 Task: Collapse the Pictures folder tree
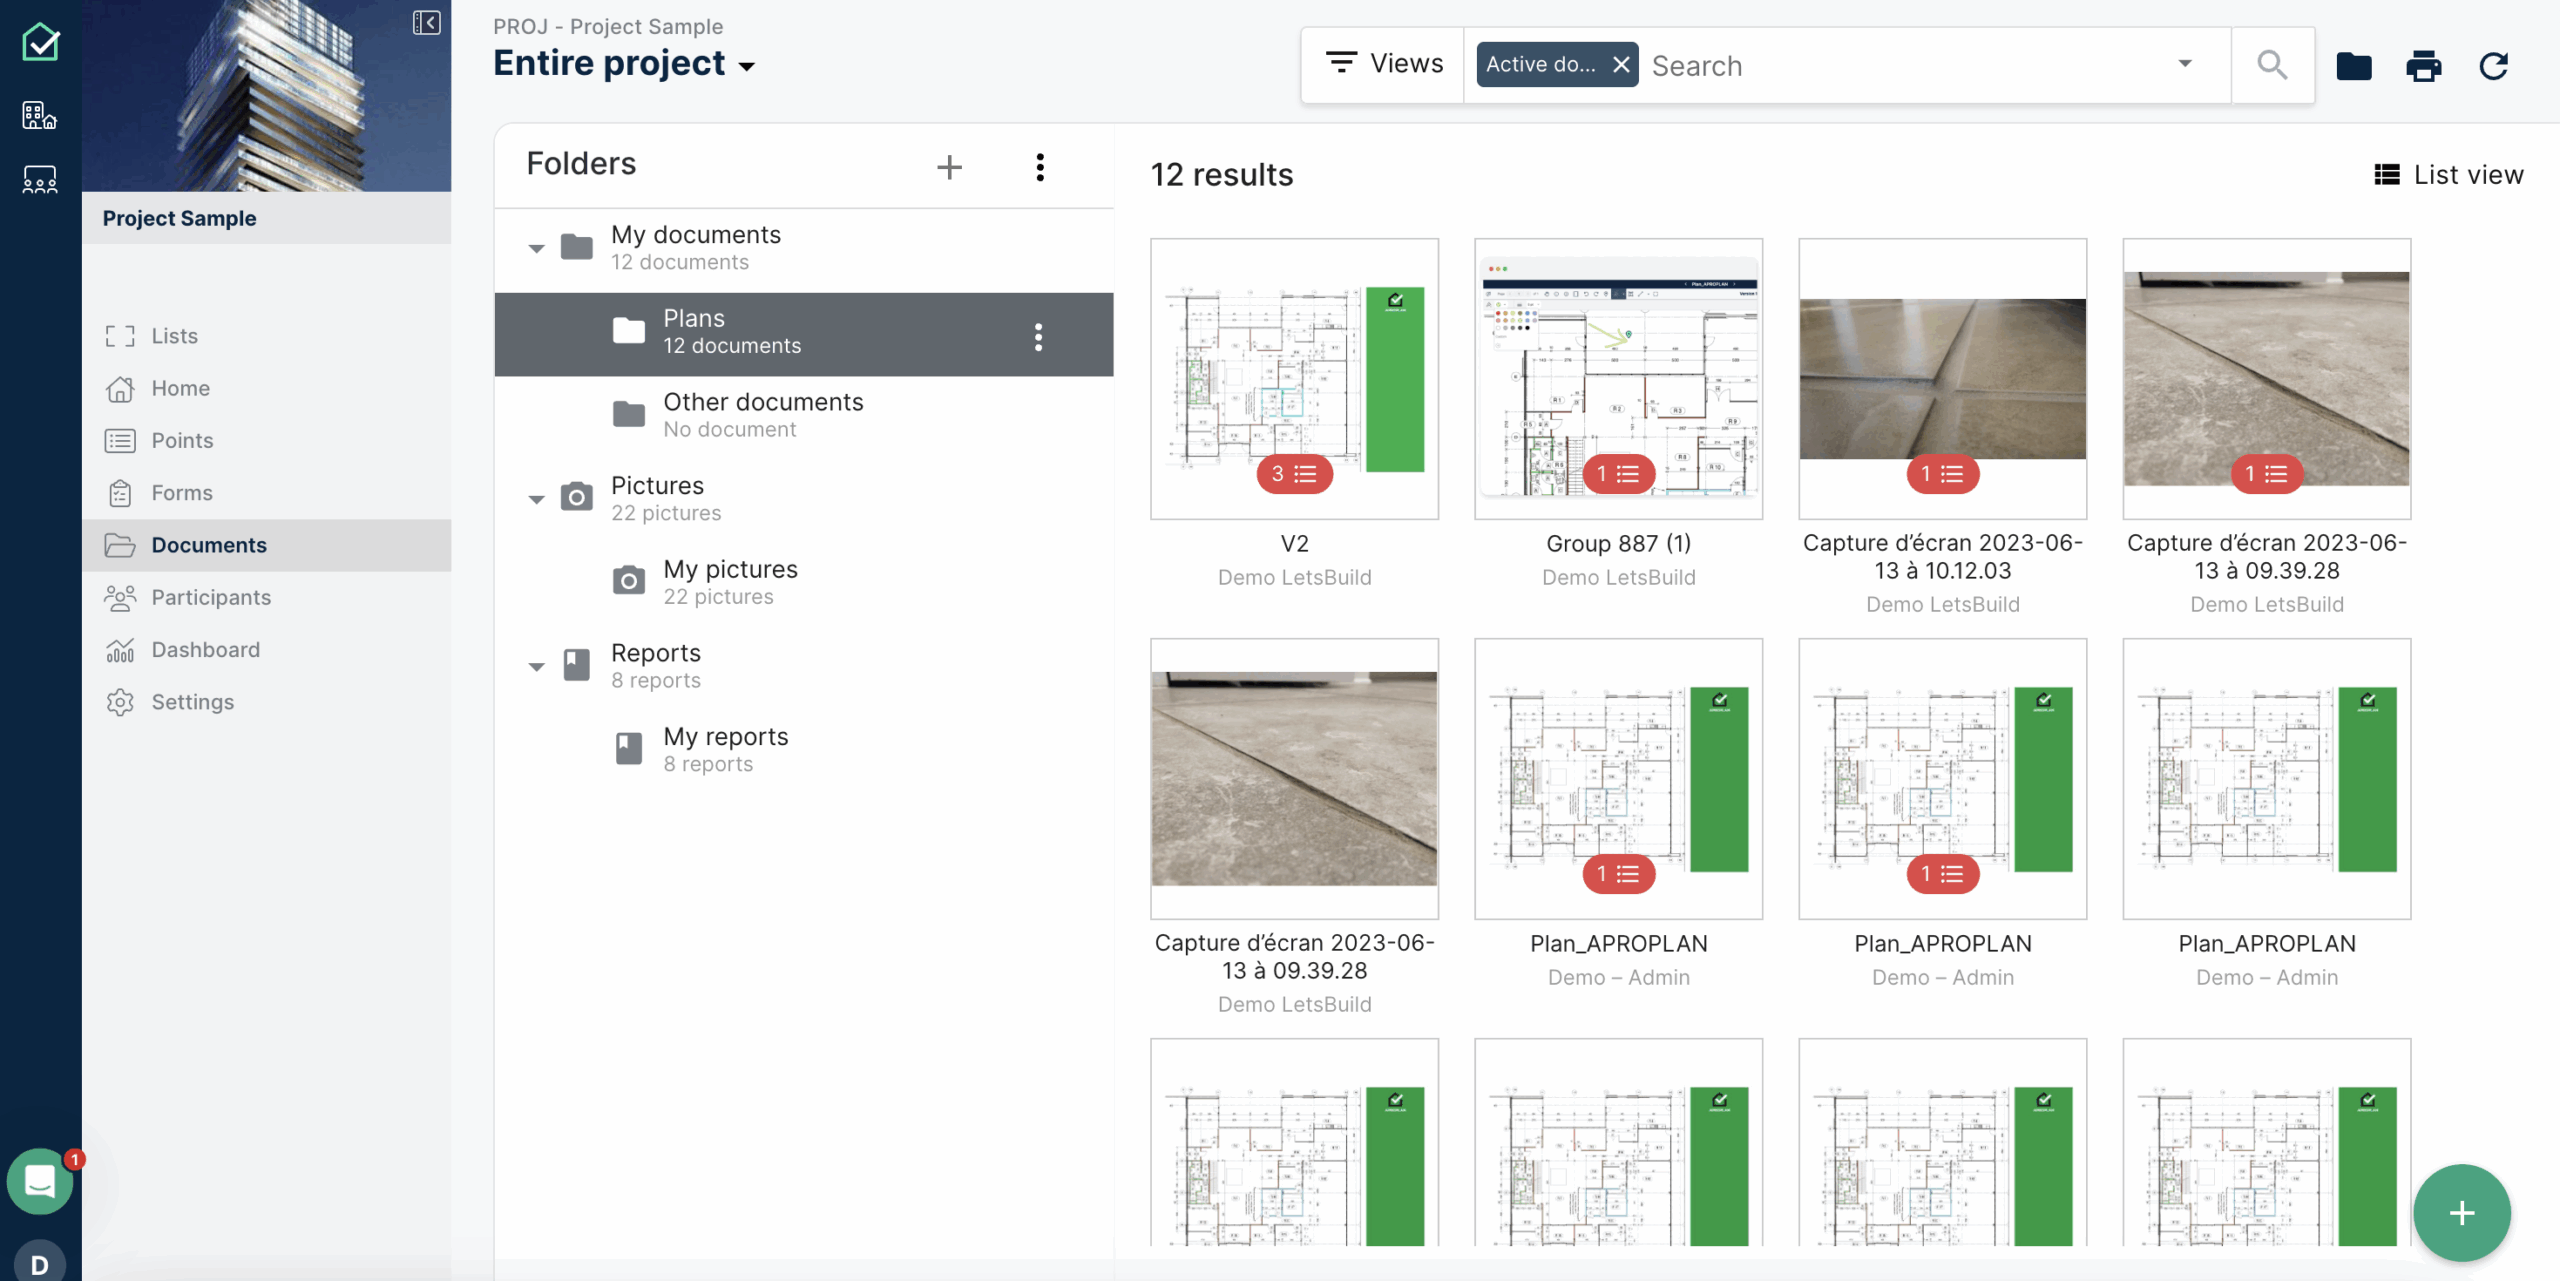(x=537, y=499)
